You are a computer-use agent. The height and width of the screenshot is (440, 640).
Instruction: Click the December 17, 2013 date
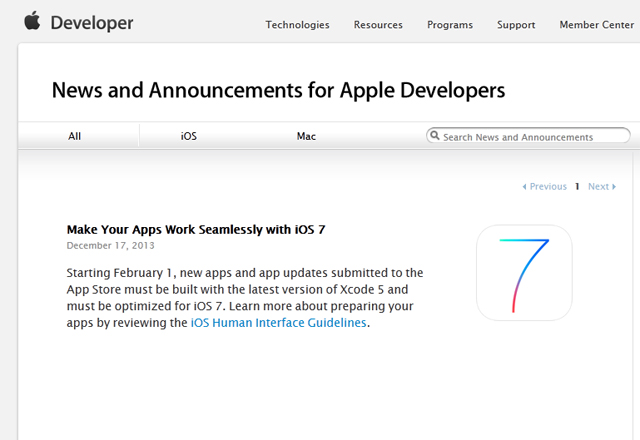(111, 245)
